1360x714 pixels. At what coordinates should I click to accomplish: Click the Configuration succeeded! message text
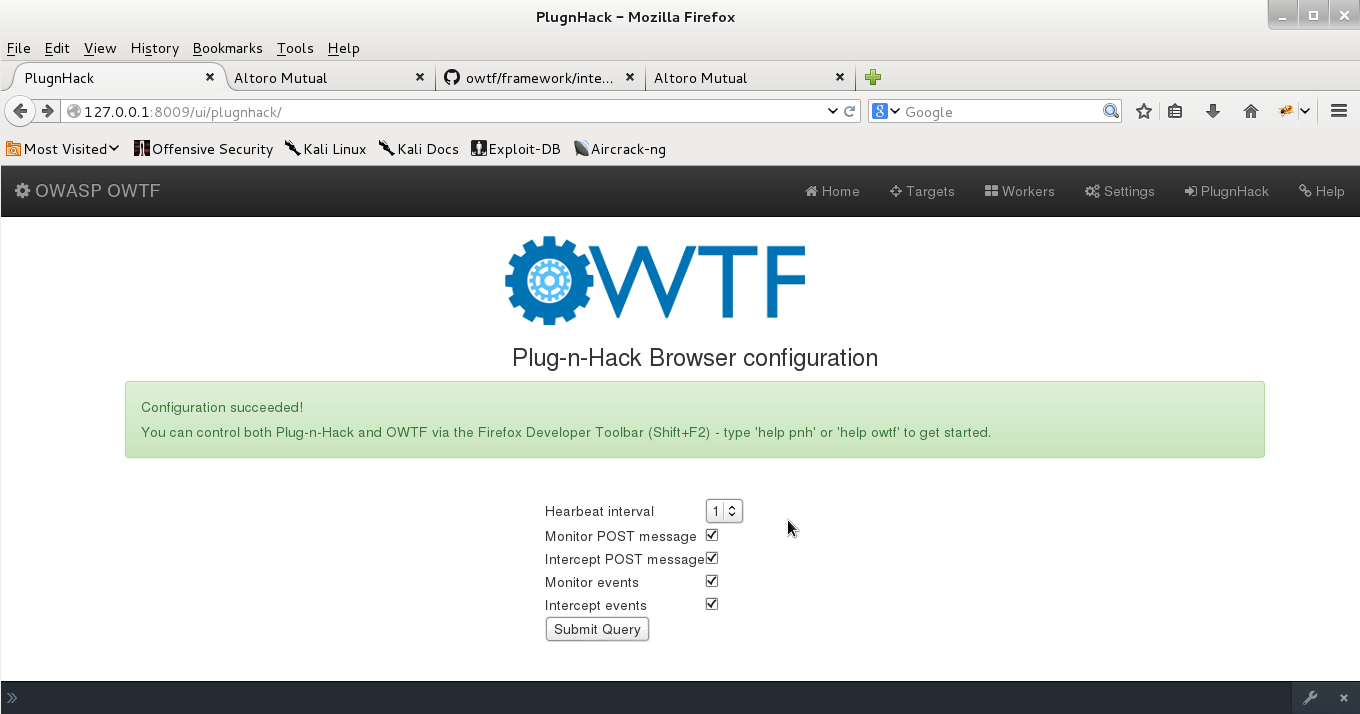coord(222,407)
